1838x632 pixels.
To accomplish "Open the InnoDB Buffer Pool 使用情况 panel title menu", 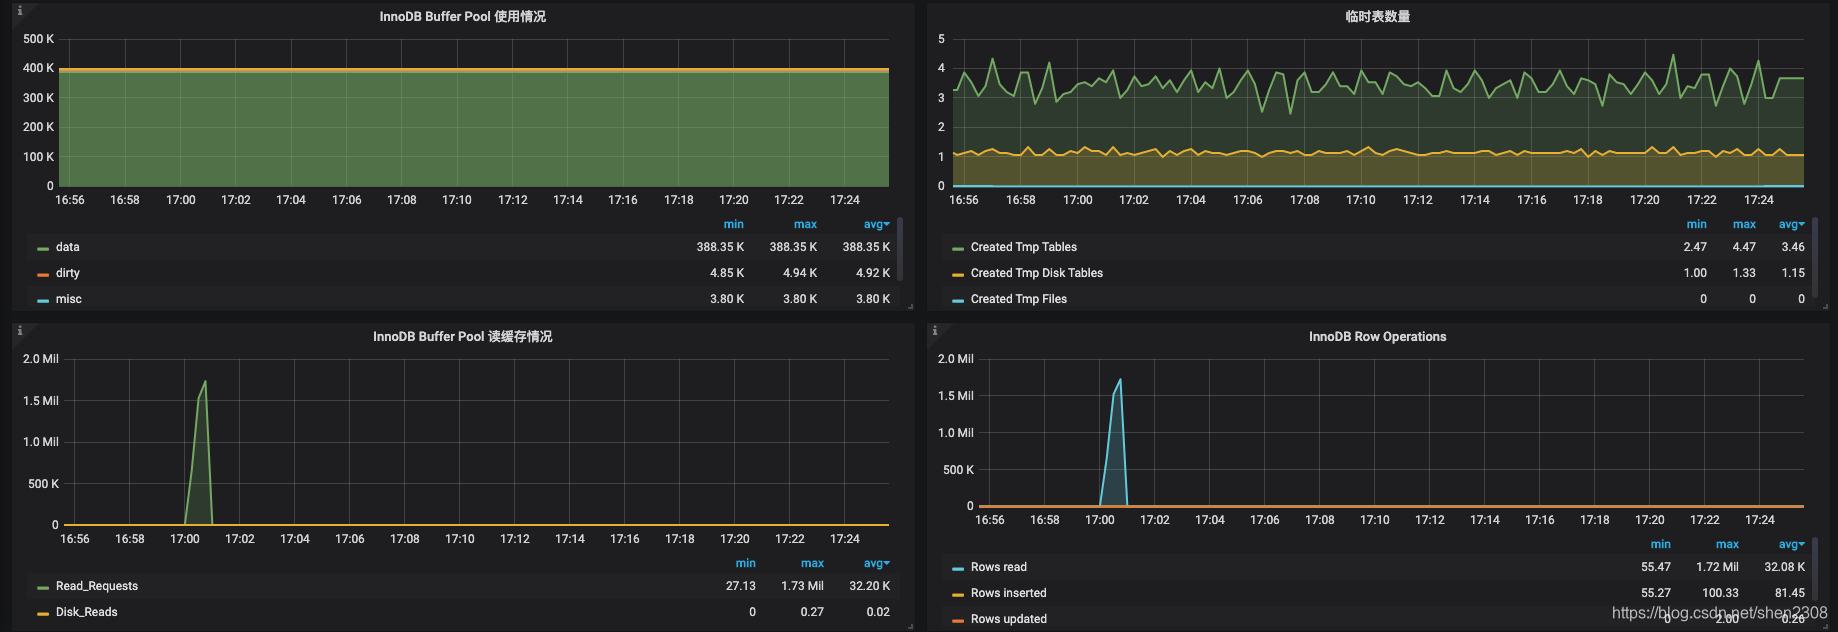I will [462, 17].
